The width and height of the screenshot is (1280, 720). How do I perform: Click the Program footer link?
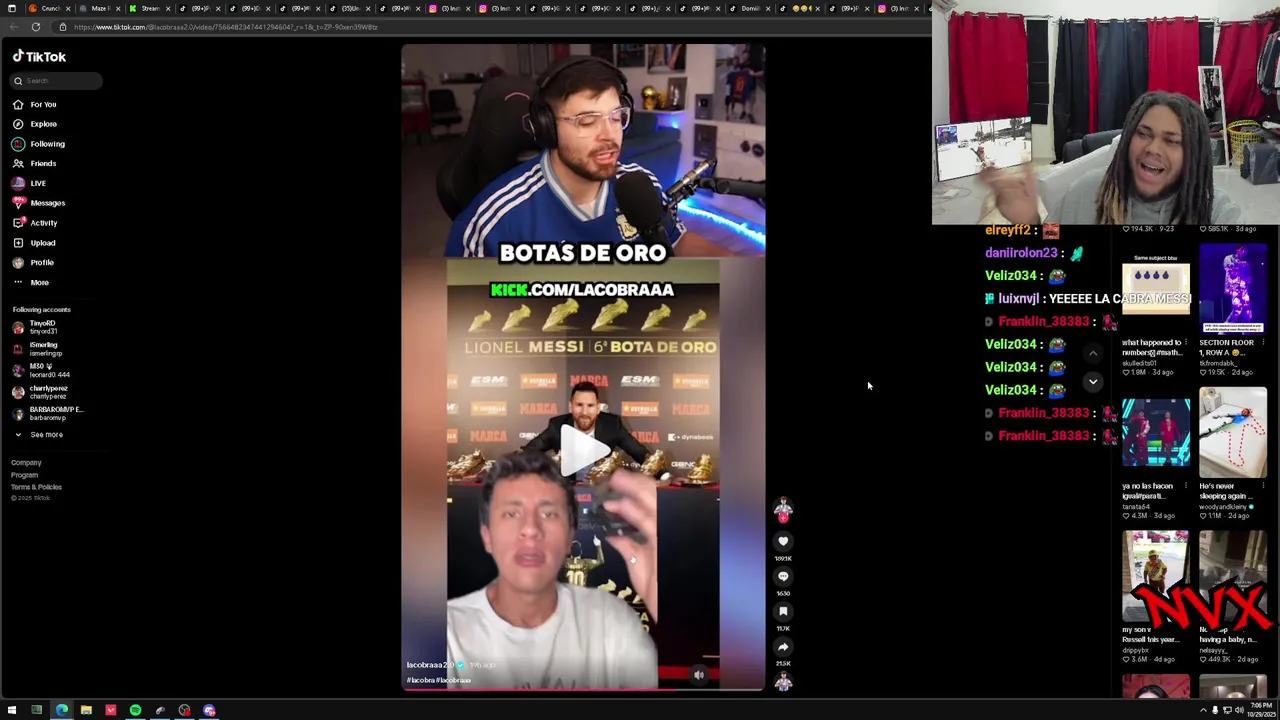24,475
